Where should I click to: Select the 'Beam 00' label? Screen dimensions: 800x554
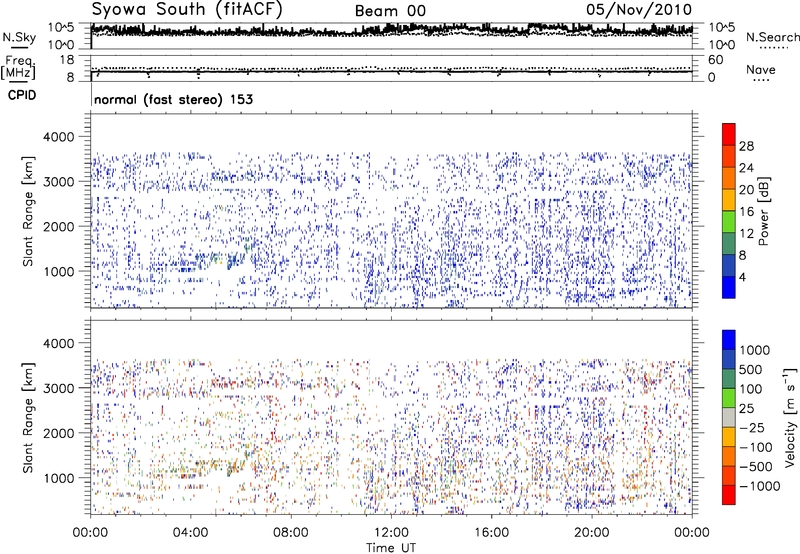tap(390, 11)
